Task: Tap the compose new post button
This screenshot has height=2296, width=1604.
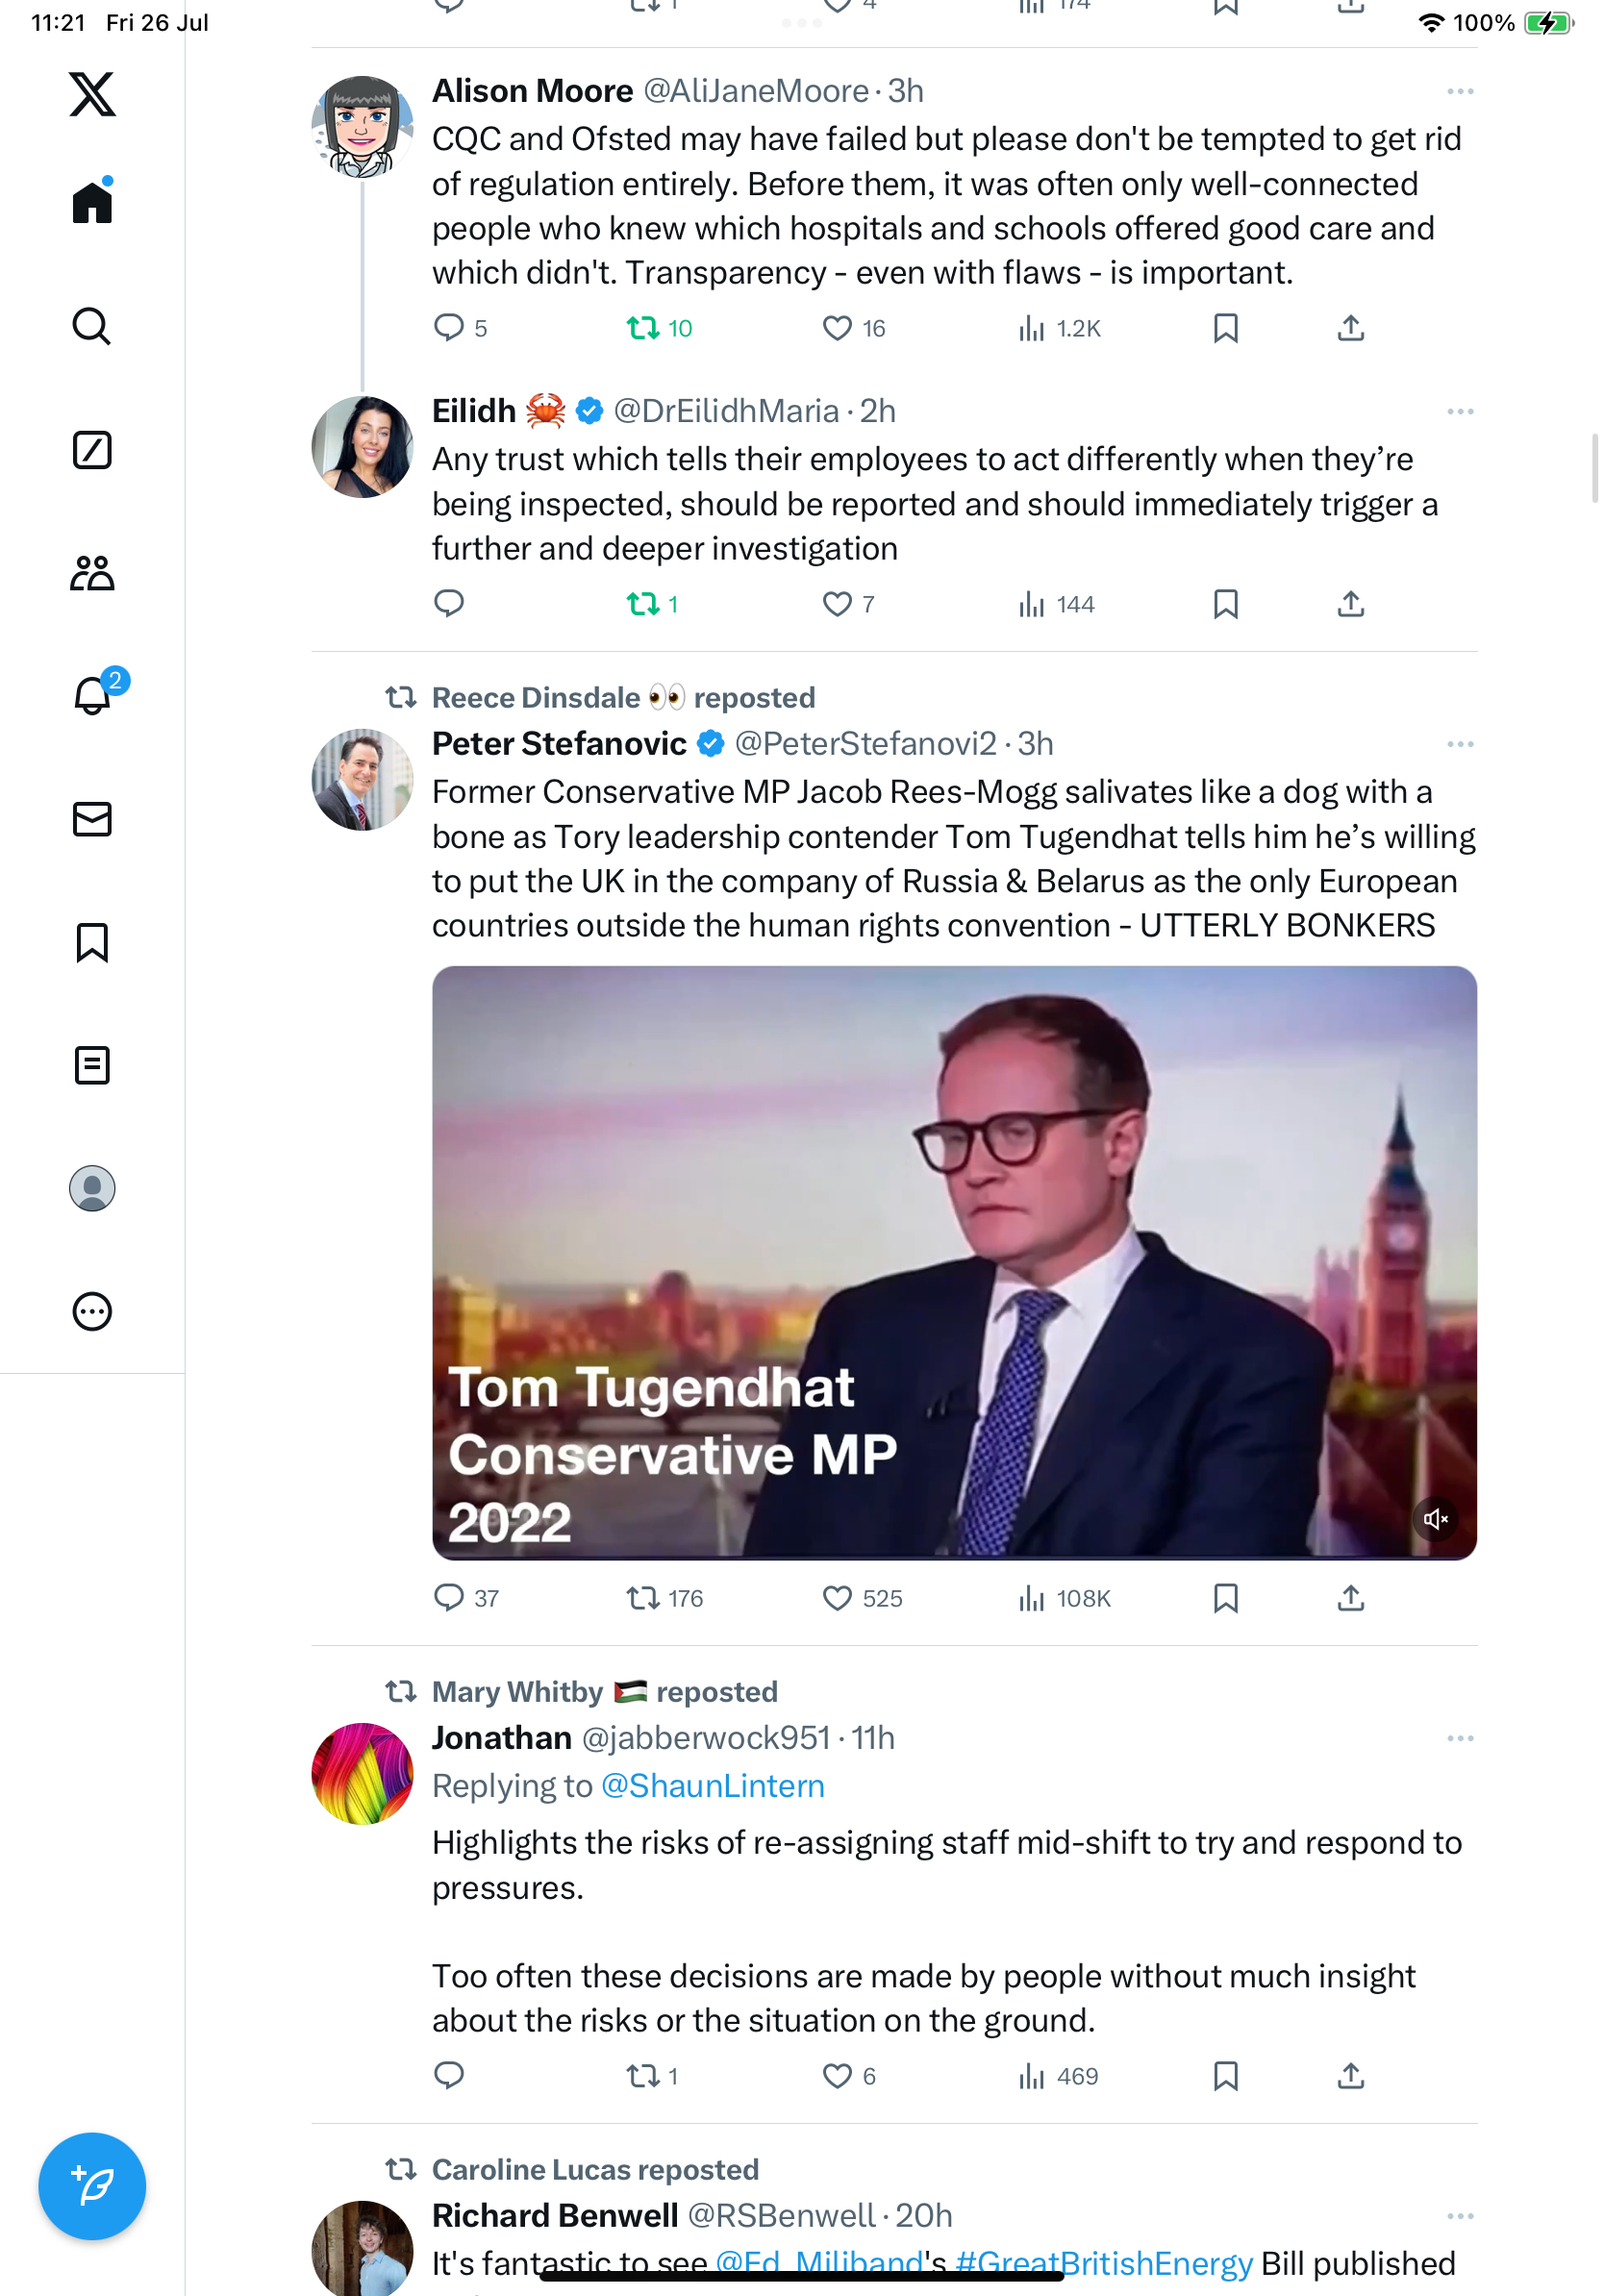Action: click(x=92, y=2186)
